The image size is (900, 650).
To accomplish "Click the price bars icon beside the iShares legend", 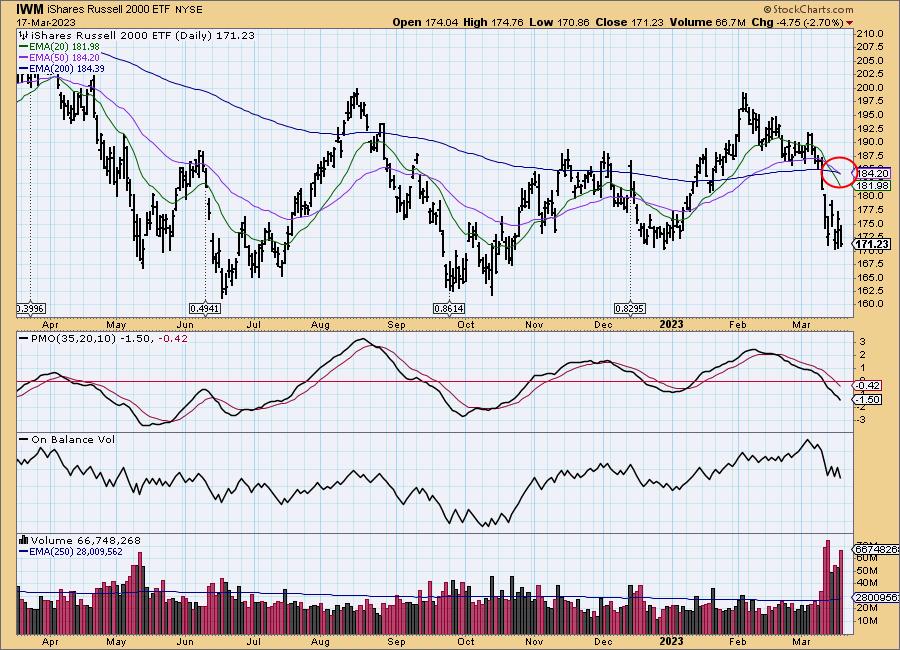I will pos(24,35).
